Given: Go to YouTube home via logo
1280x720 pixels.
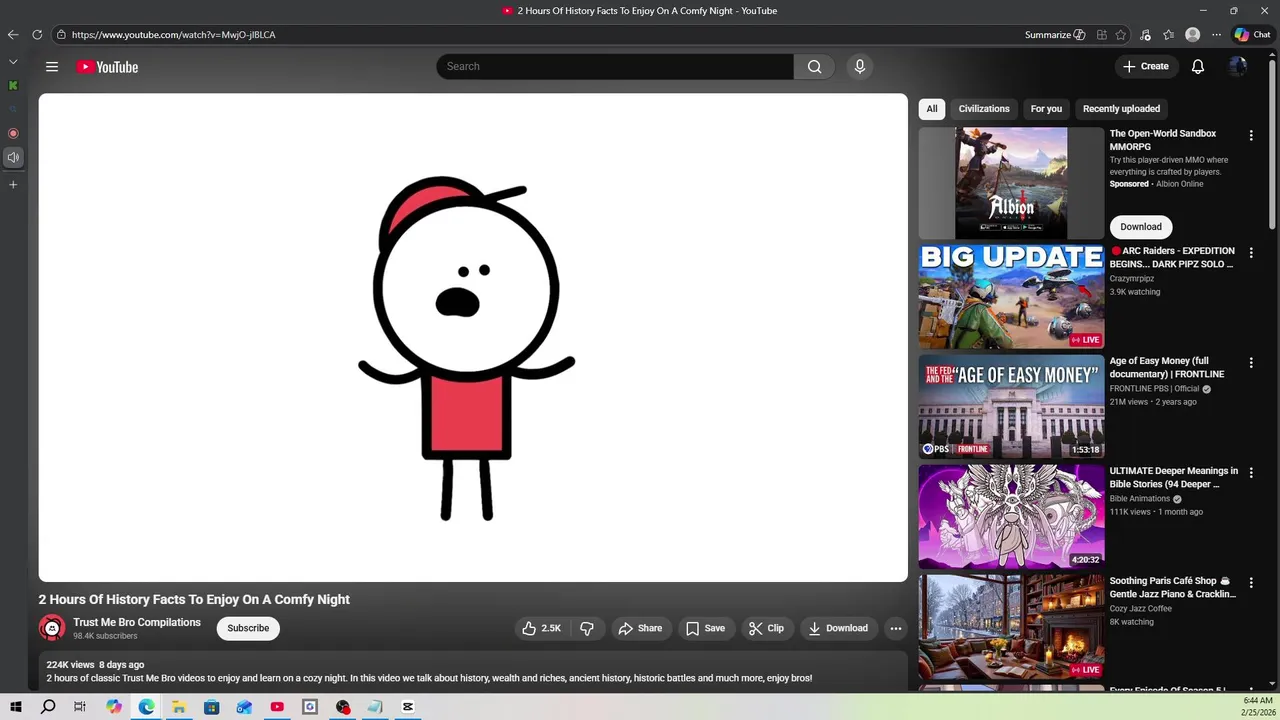Looking at the screenshot, I should click(107, 67).
